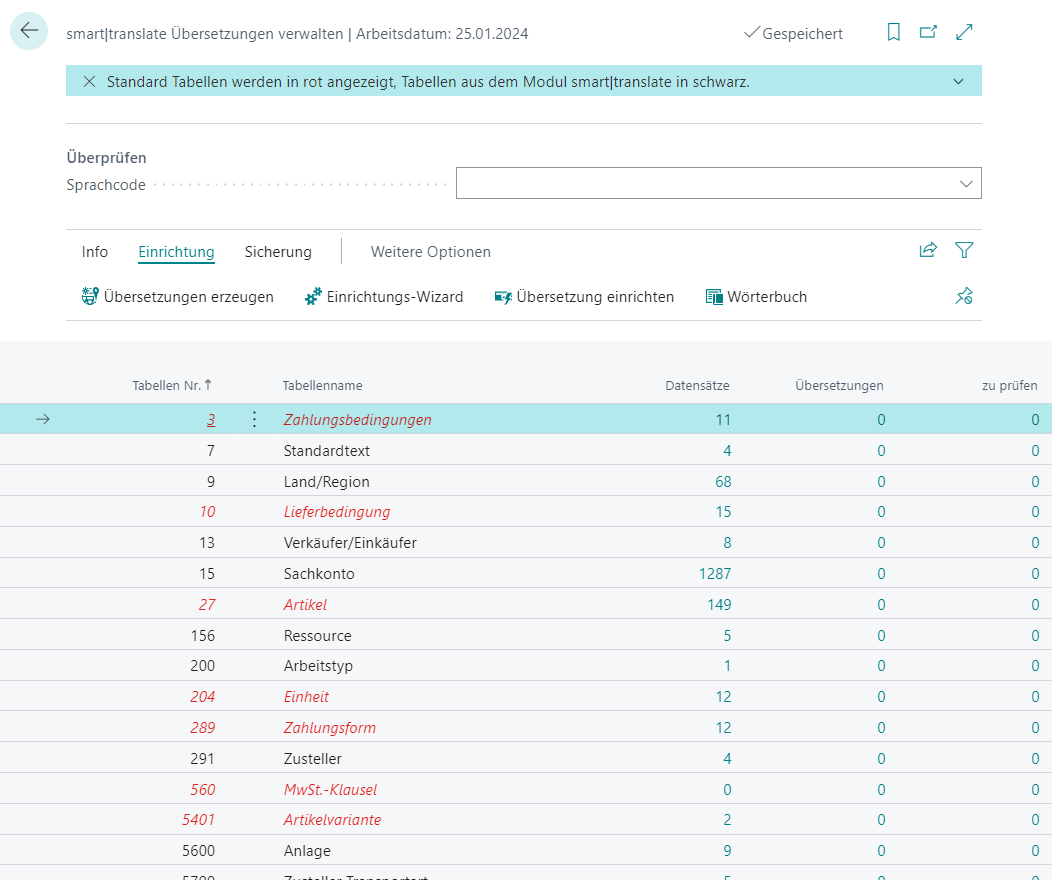Dismiss the notification banner with X

click(89, 82)
